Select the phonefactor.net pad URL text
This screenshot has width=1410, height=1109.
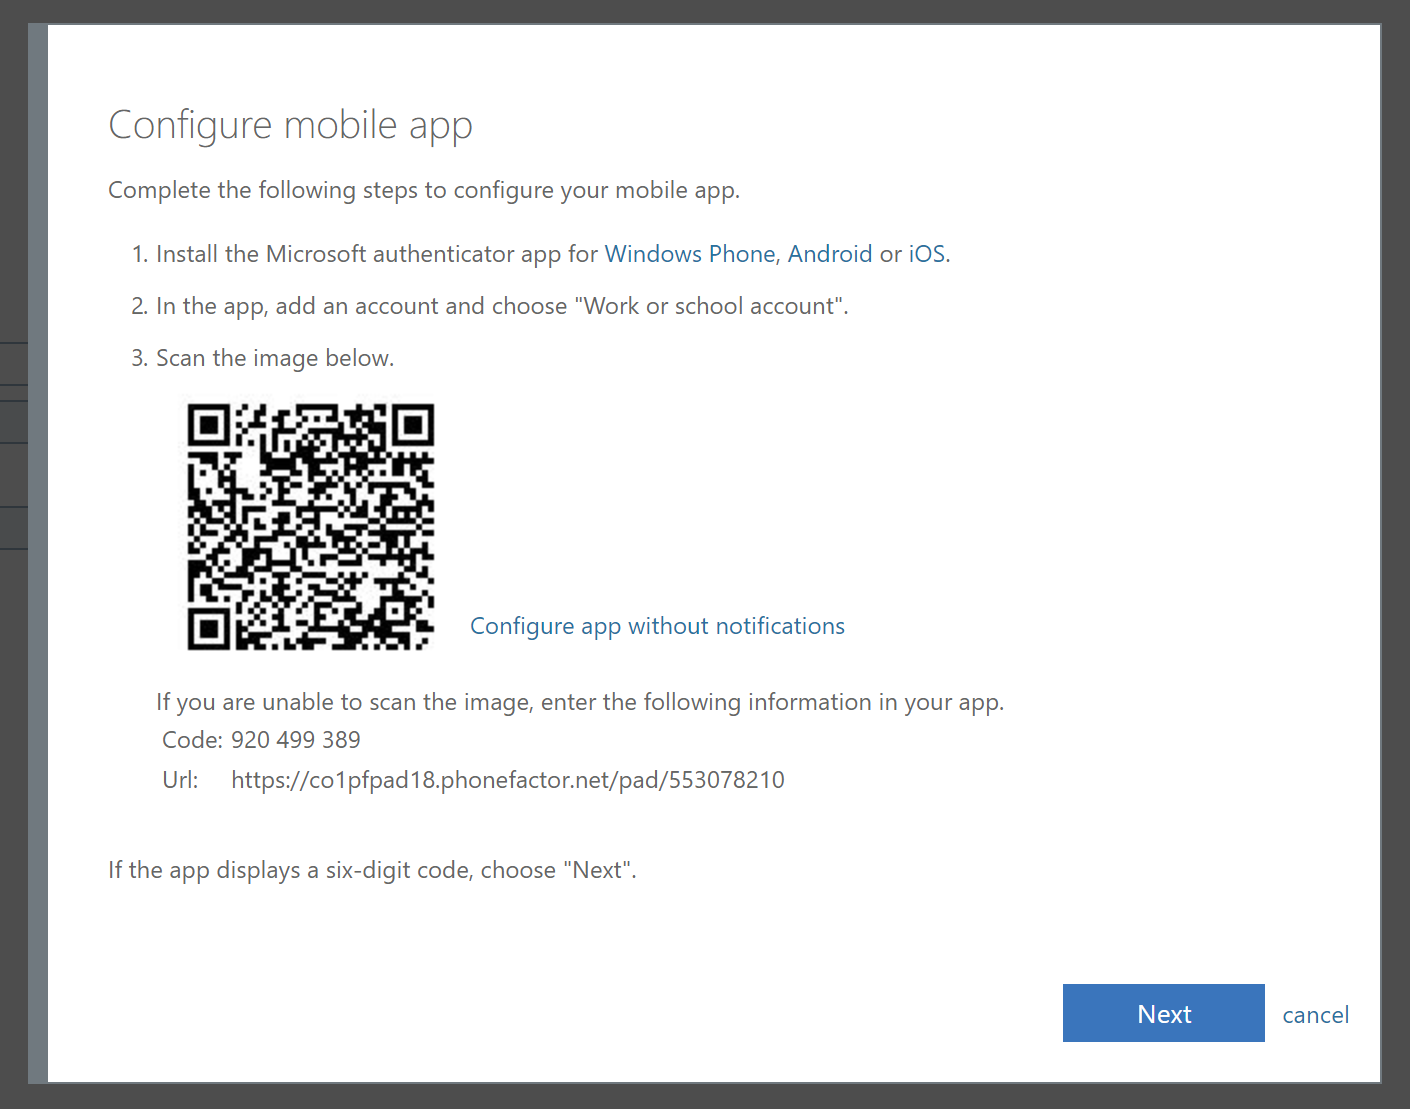[508, 780]
